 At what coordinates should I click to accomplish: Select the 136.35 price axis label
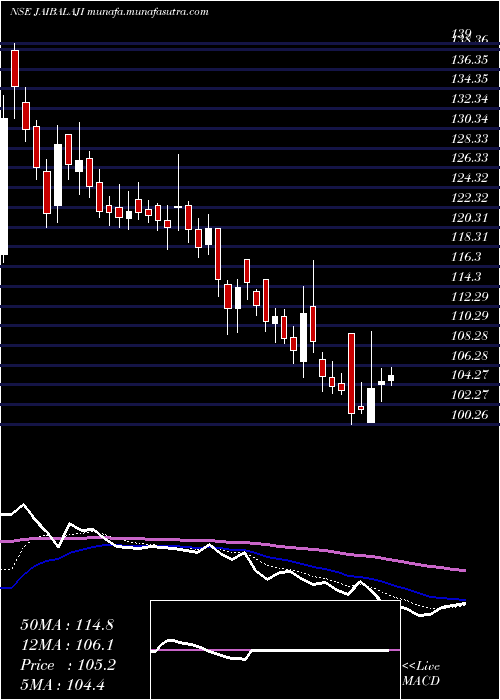coord(469,59)
